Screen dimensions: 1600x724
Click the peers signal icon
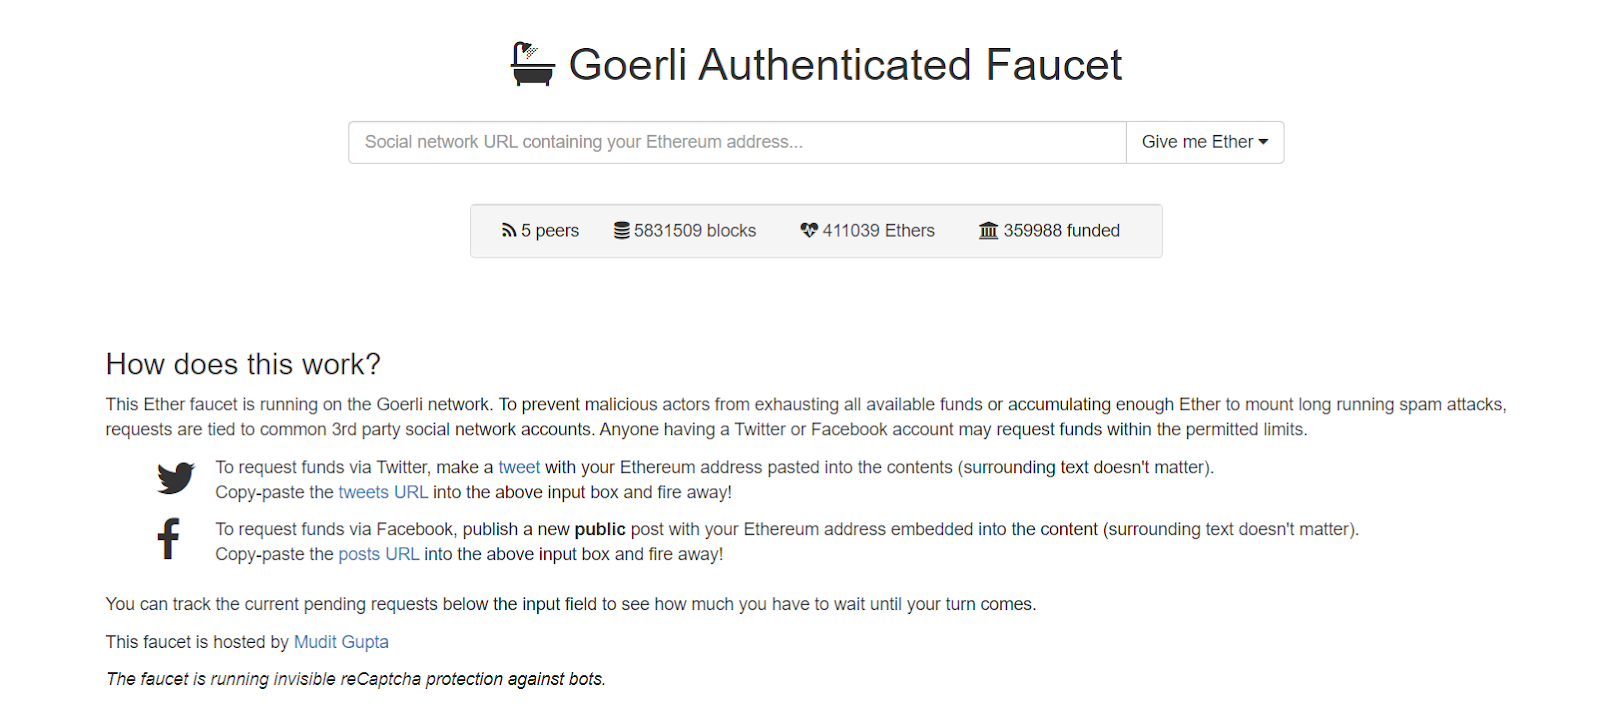pyautogui.click(x=509, y=231)
